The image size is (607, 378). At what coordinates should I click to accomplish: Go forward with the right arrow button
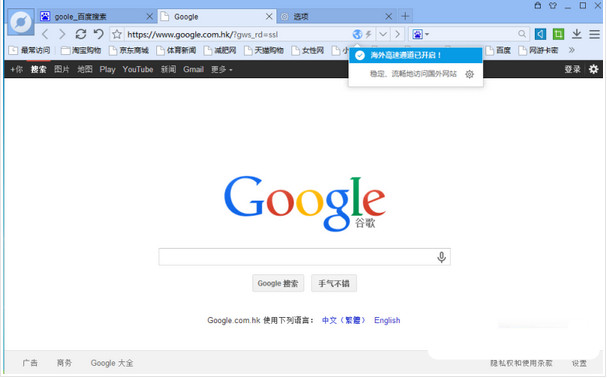pos(62,34)
